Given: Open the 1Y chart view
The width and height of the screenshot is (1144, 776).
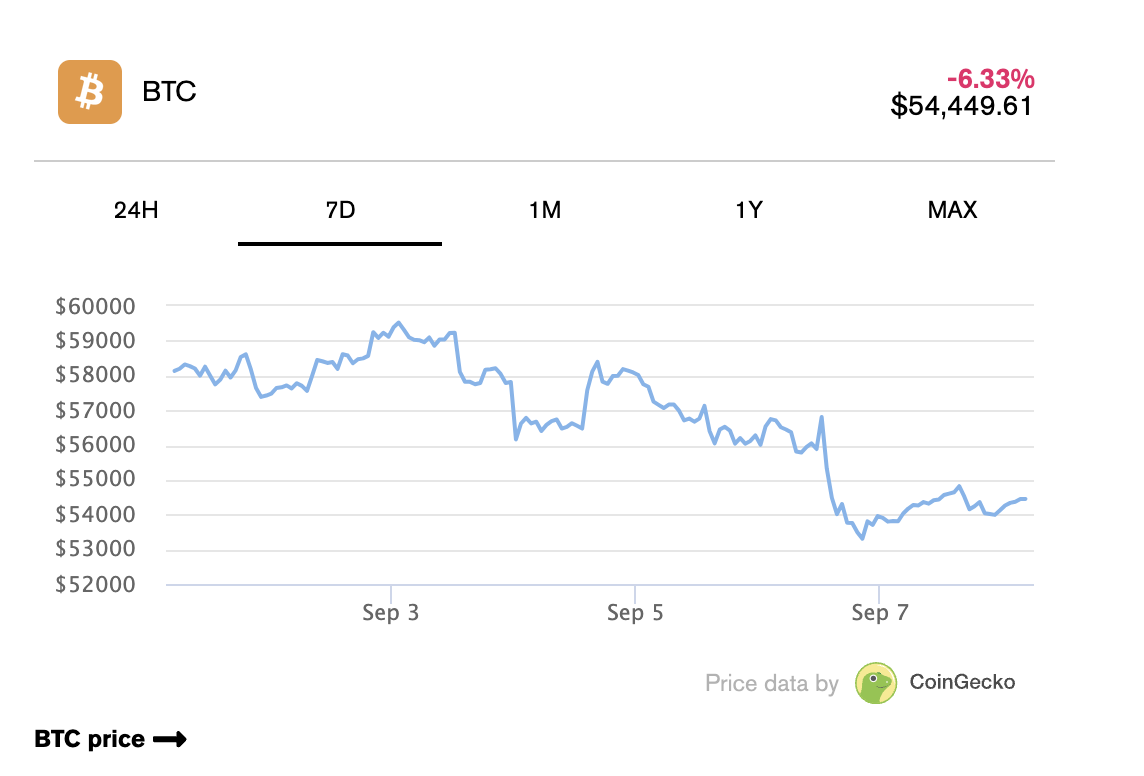Looking at the screenshot, I should (x=749, y=210).
